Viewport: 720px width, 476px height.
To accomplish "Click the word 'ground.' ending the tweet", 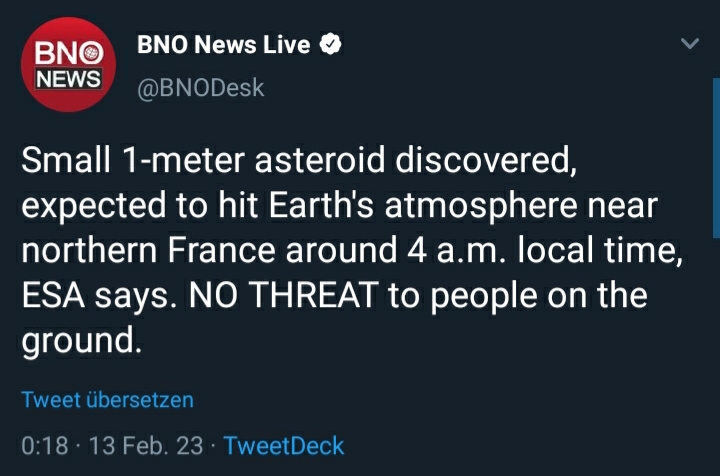I will (x=81, y=342).
